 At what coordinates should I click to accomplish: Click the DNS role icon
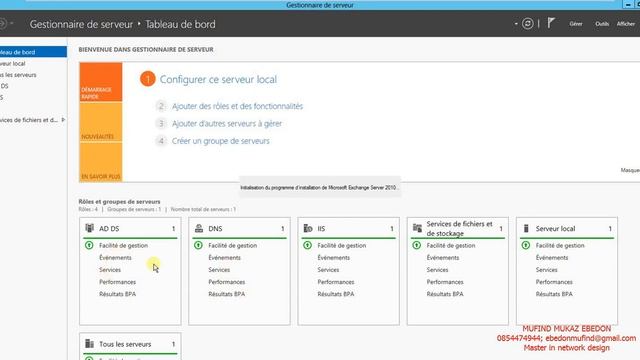pos(199,228)
